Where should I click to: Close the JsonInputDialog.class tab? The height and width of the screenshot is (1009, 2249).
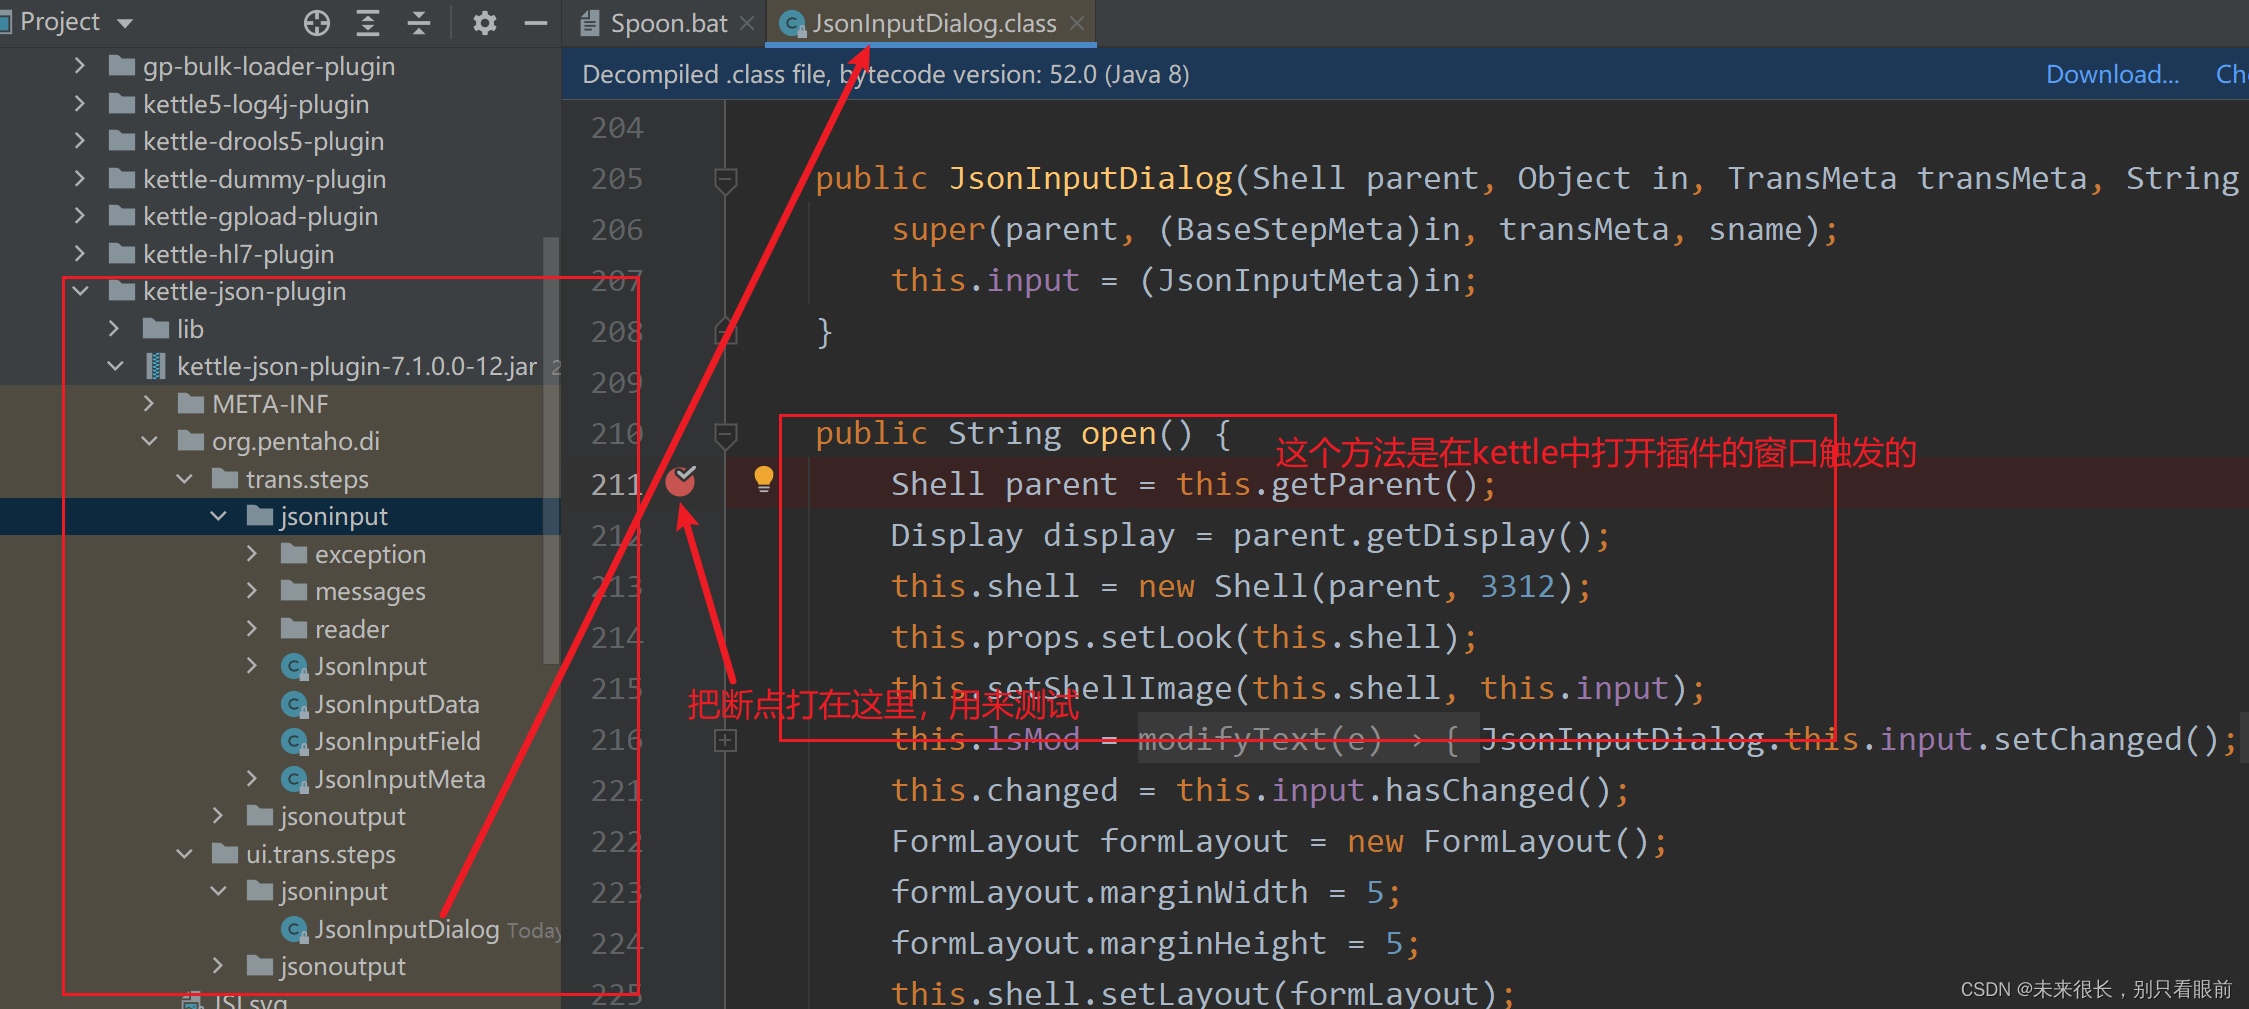tap(1077, 23)
